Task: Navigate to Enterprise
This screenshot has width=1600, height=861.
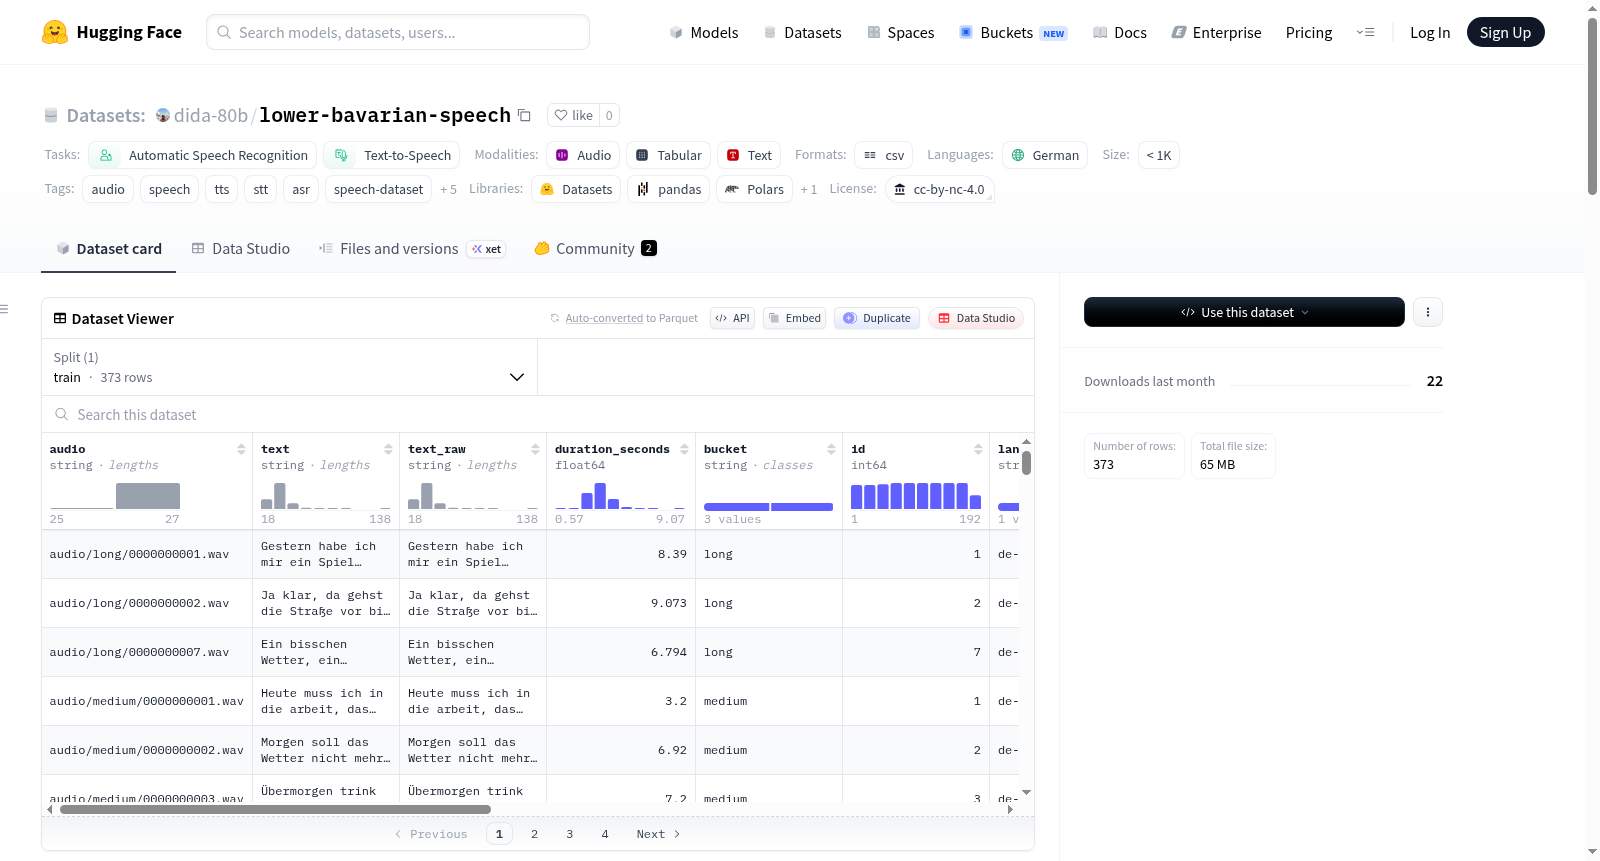Action: (1216, 32)
